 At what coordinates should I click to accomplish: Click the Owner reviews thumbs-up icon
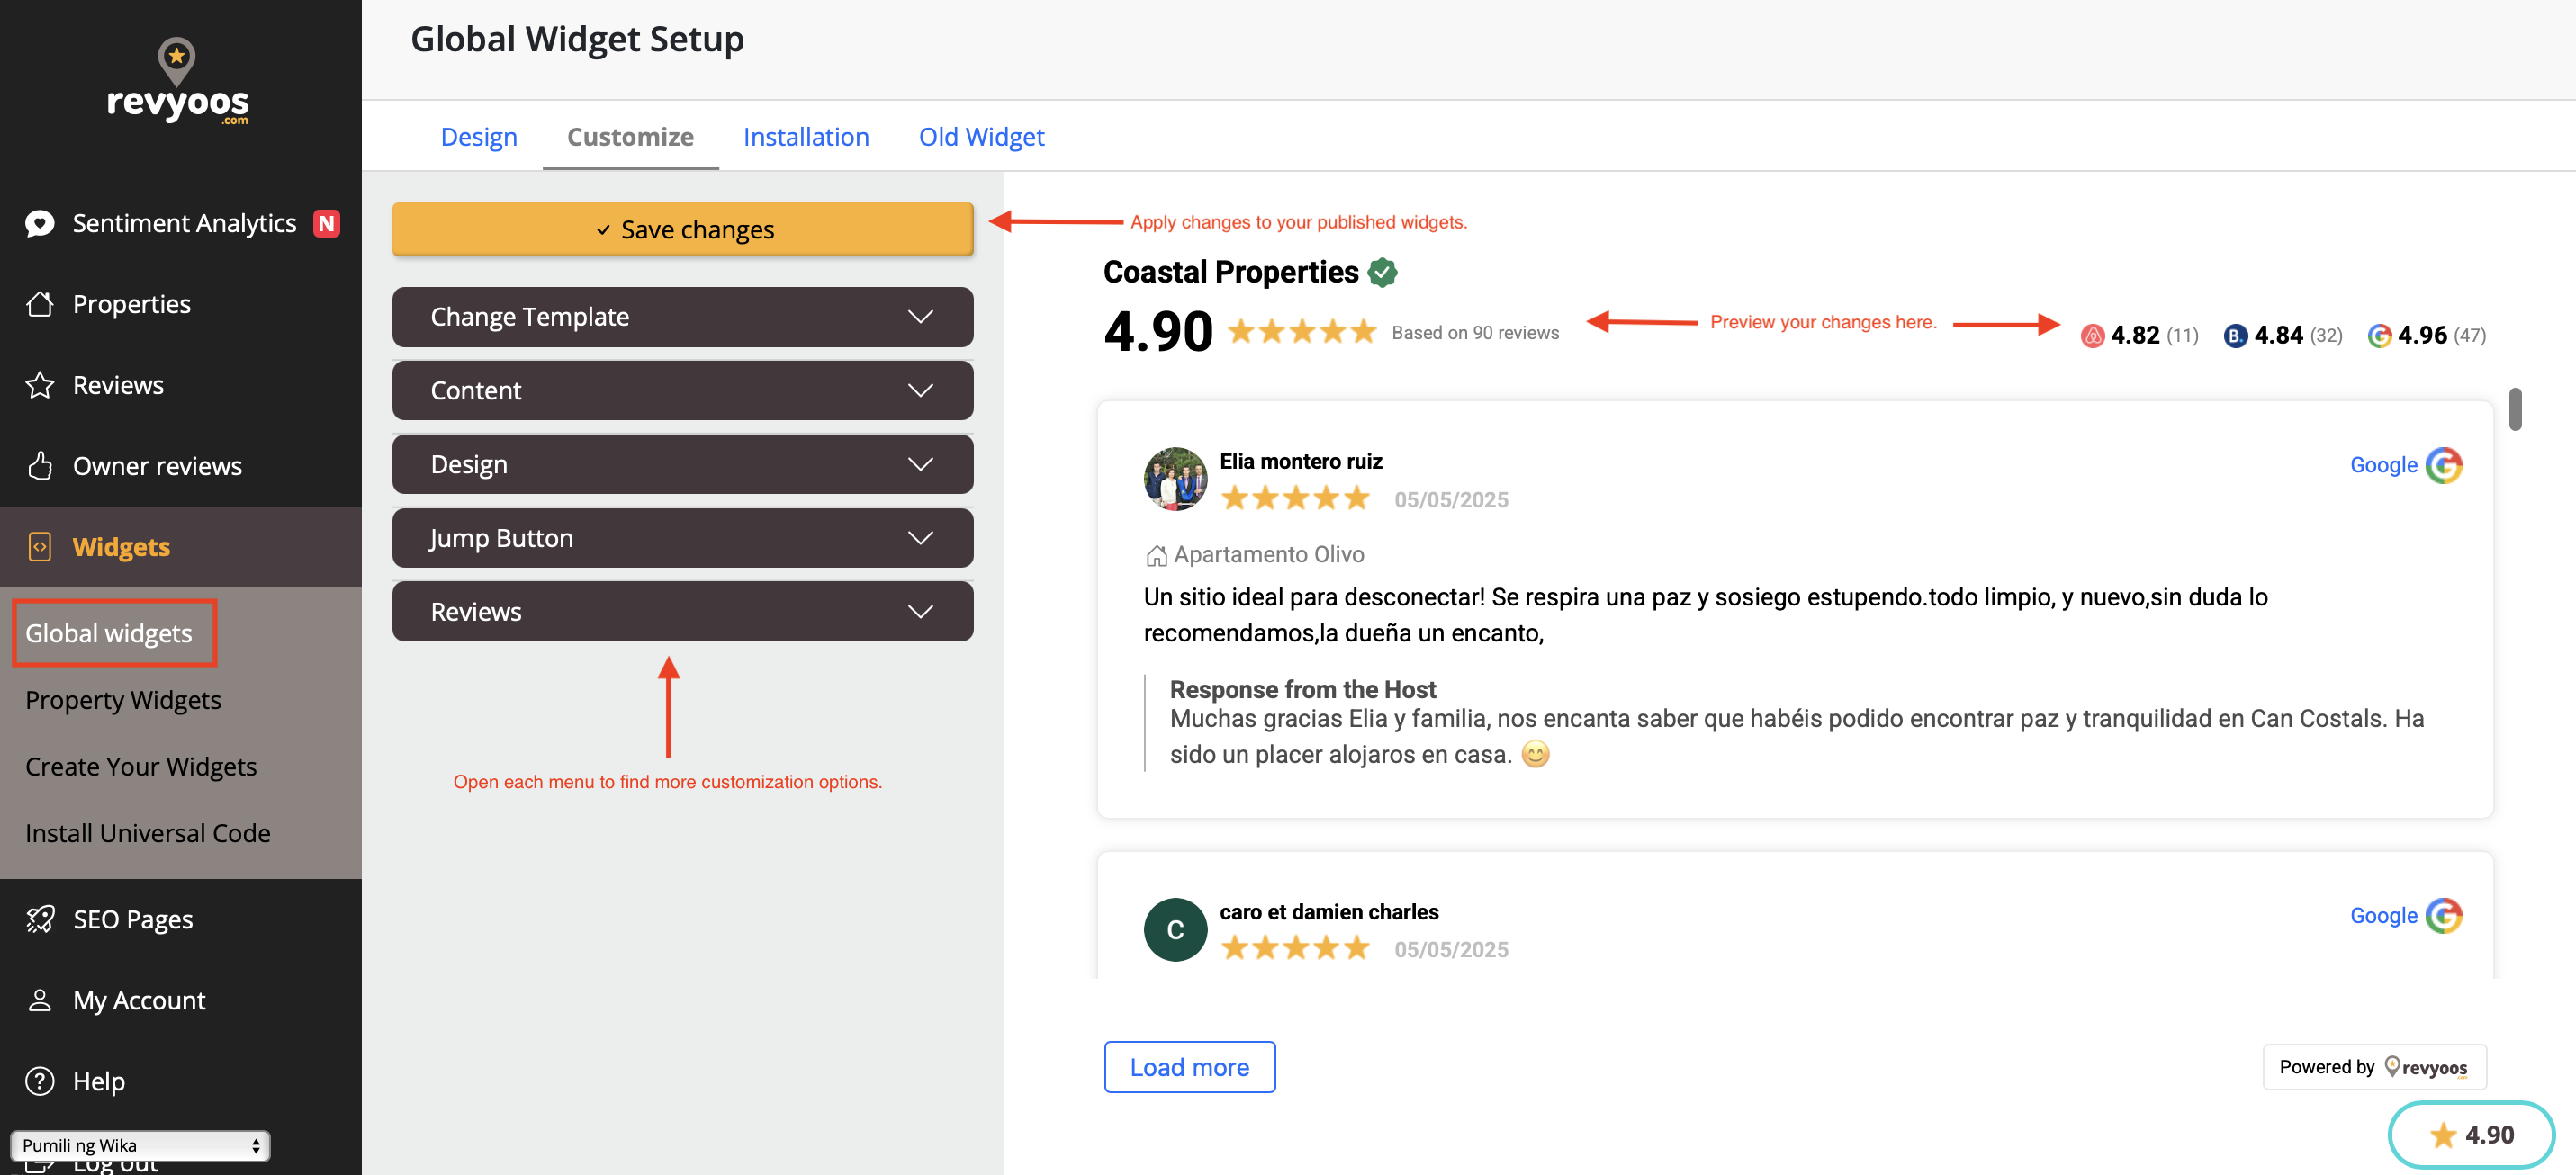point(39,466)
